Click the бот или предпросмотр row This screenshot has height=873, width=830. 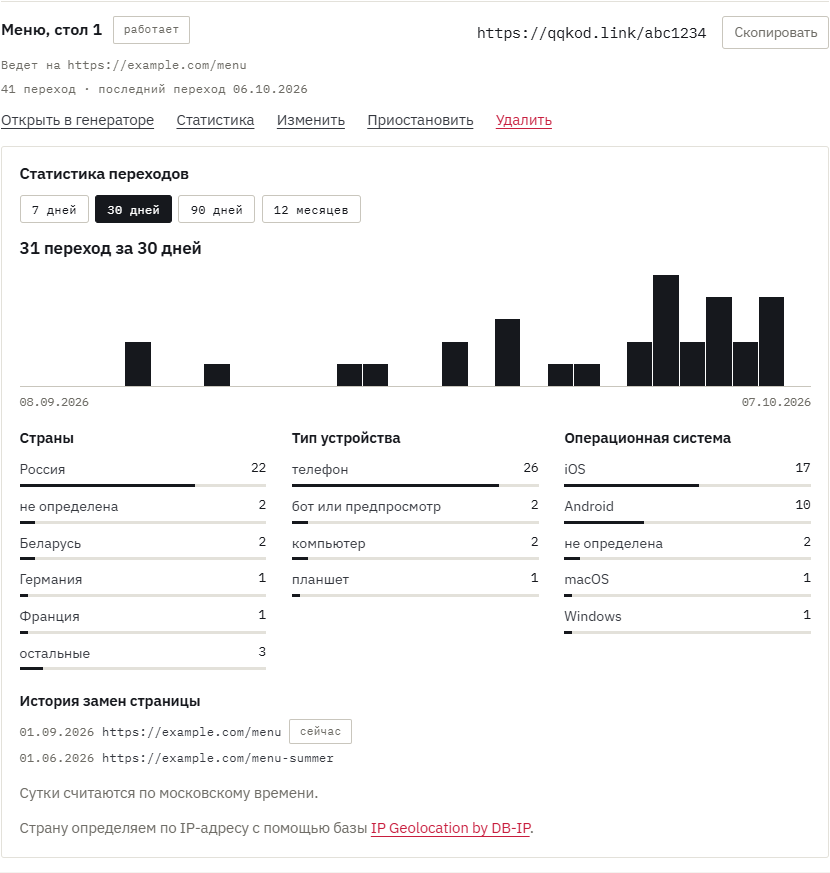pos(415,511)
